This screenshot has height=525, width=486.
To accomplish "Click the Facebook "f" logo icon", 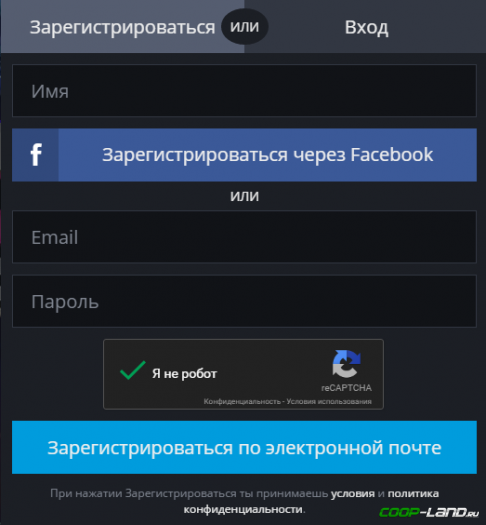I will (36, 155).
